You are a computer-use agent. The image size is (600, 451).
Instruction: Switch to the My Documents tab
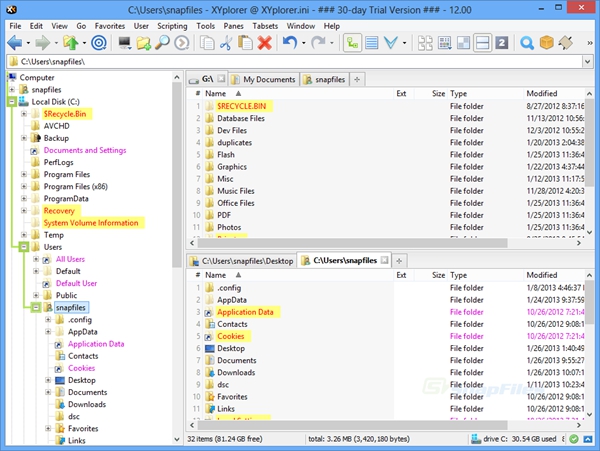click(x=264, y=80)
